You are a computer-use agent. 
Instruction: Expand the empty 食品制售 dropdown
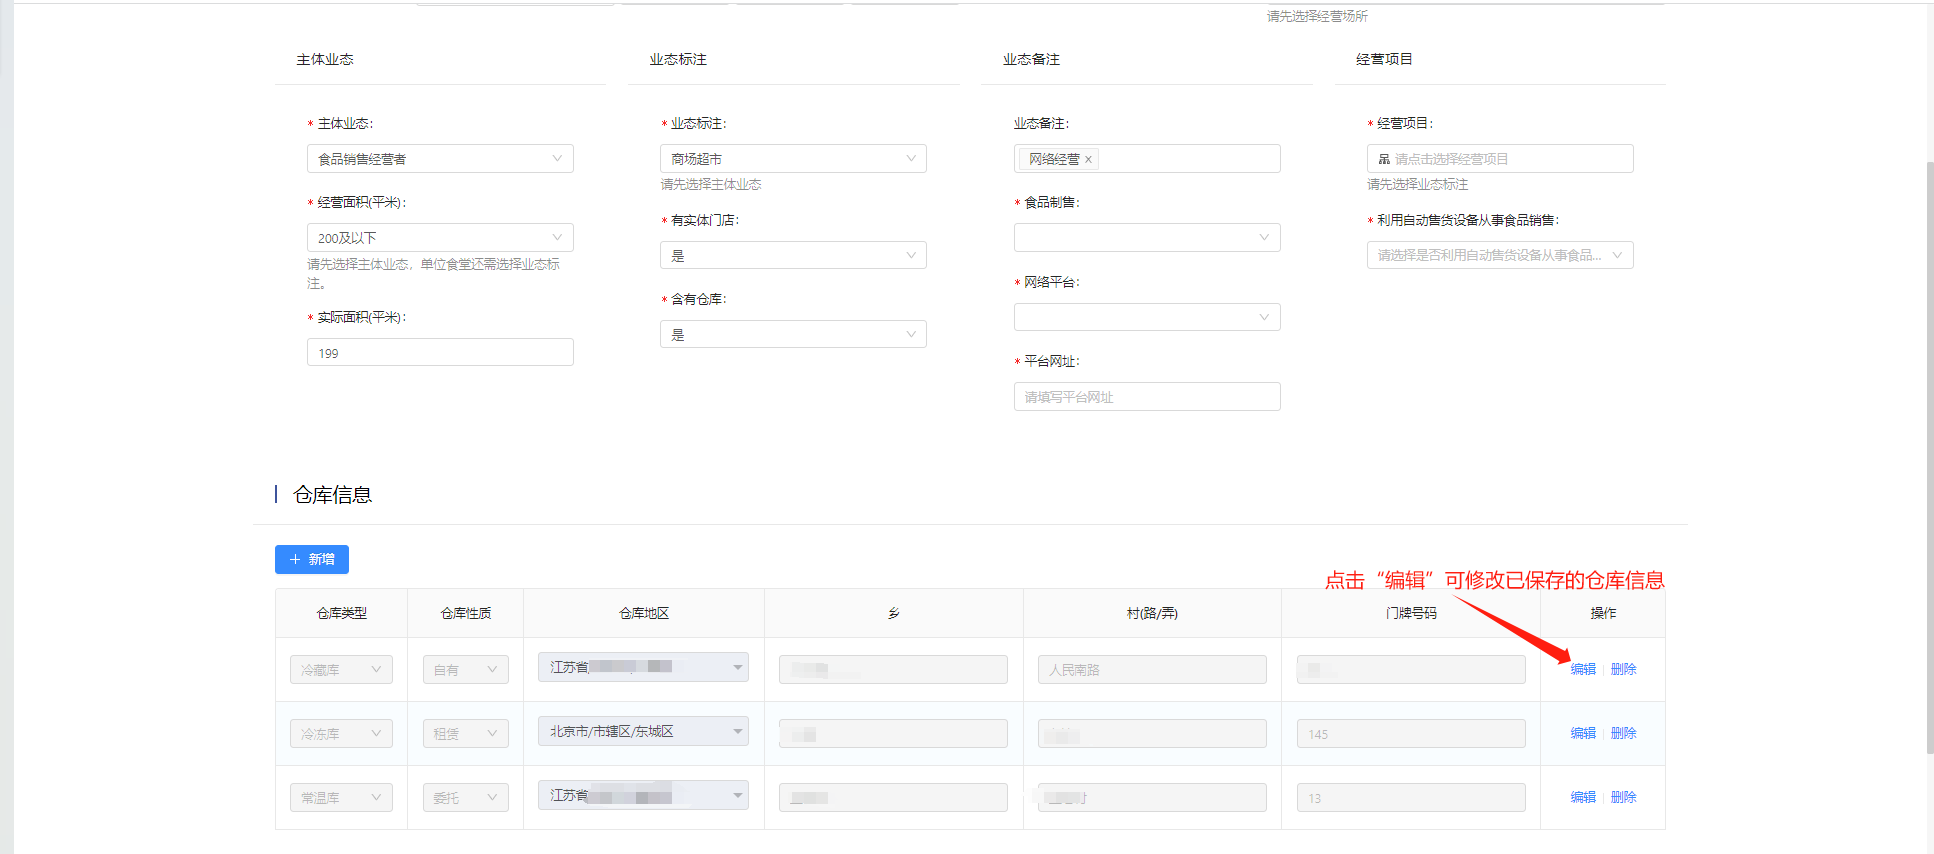(x=1147, y=238)
